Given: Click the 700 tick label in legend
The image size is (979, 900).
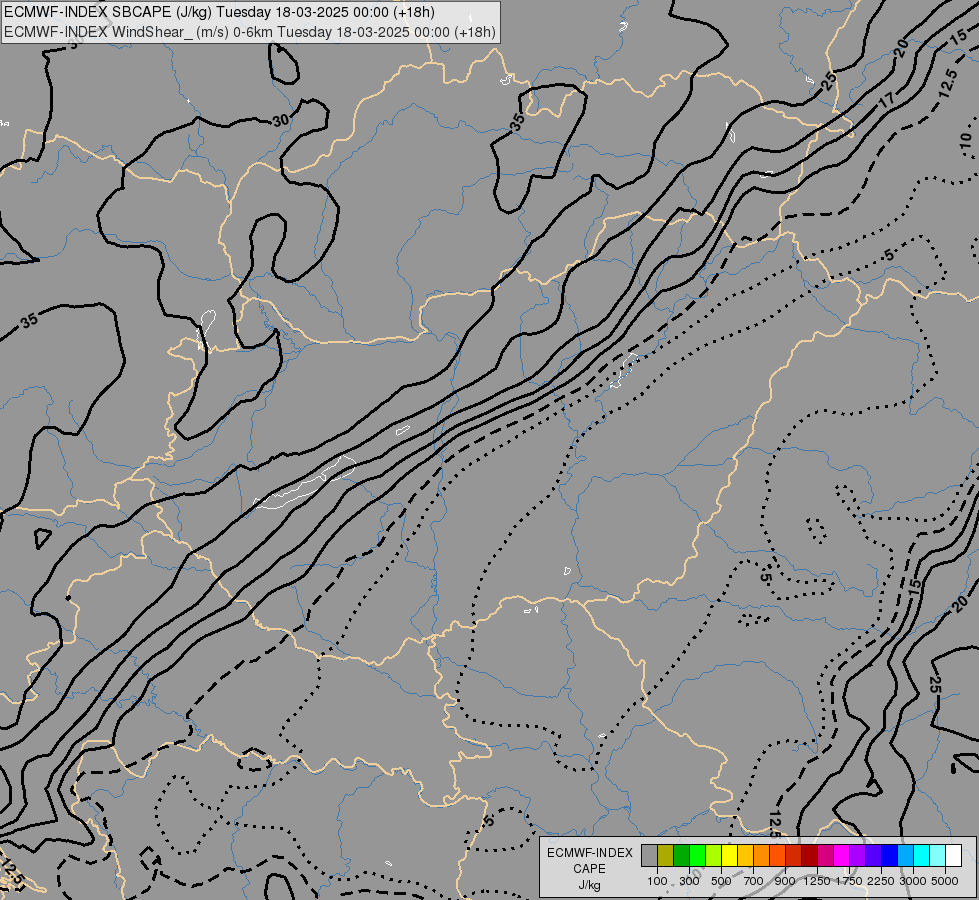Looking at the screenshot, I should pos(754,881).
